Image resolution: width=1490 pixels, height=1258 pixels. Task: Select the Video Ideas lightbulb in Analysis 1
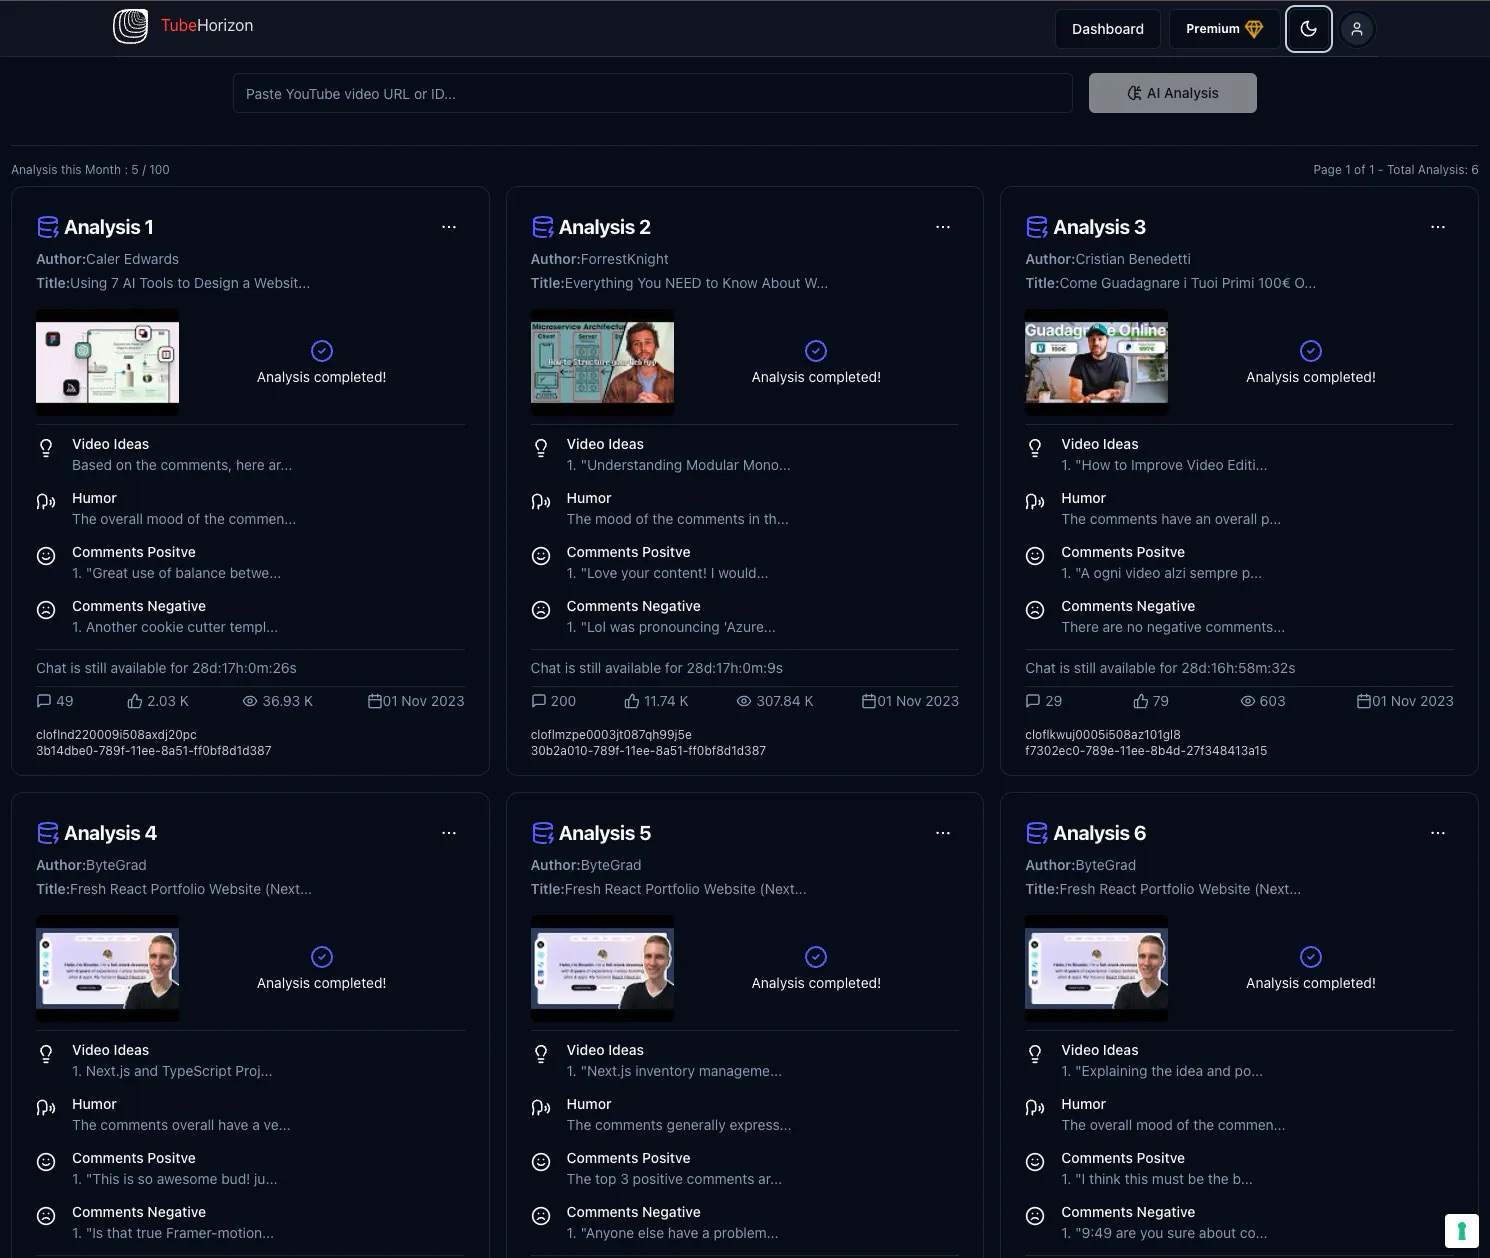46,448
